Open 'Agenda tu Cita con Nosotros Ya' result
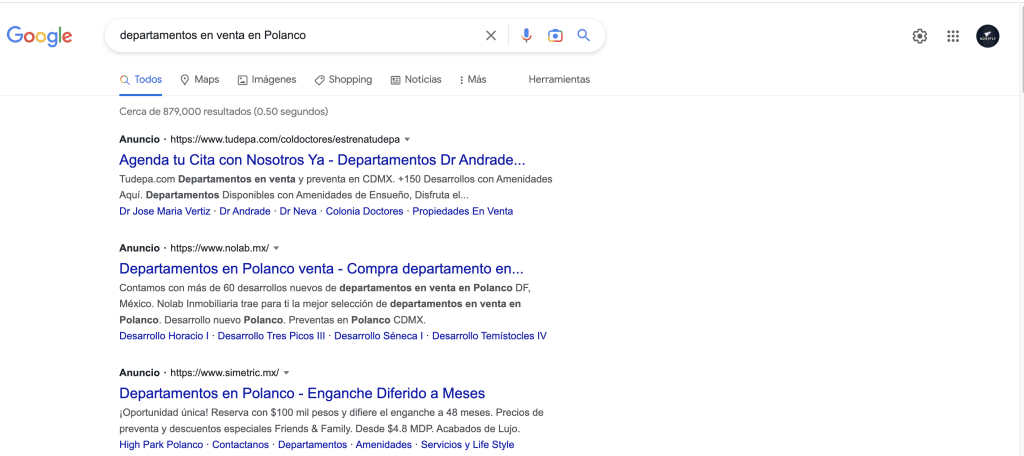The image size is (1024, 456). [x=322, y=160]
